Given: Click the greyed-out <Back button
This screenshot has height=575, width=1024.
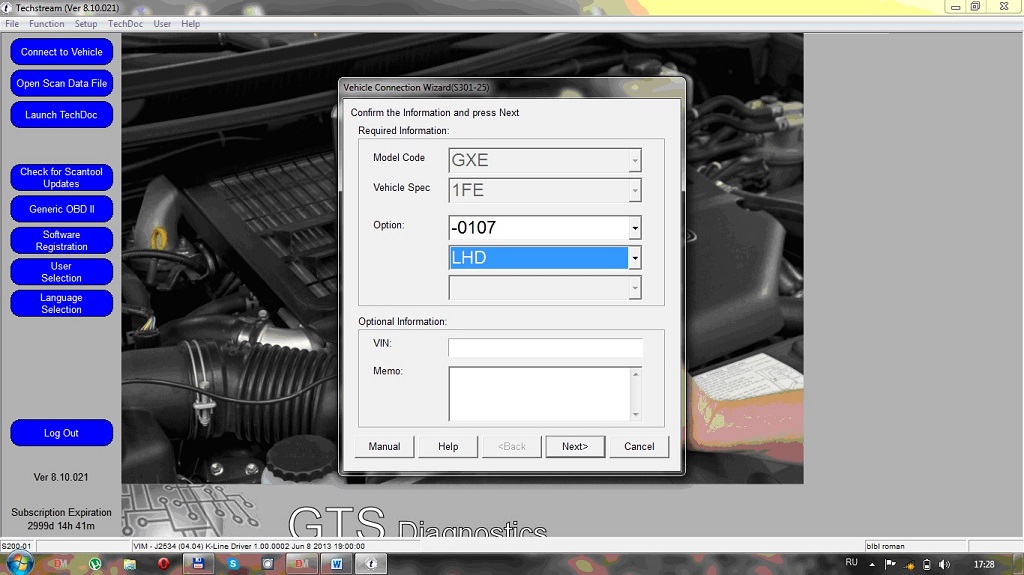Looking at the screenshot, I should (512, 446).
